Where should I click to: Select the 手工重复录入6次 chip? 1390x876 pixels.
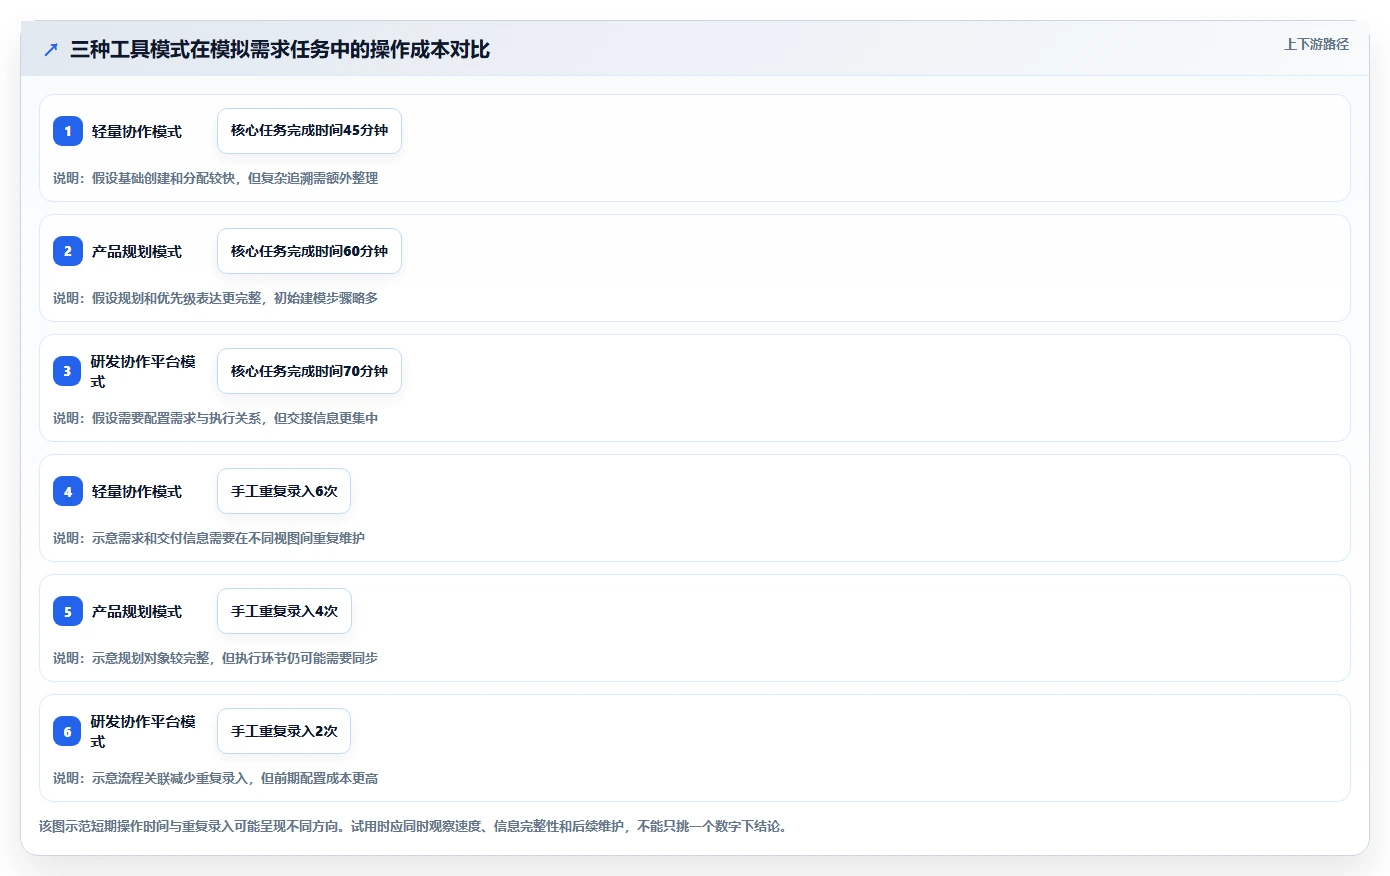[x=284, y=491]
